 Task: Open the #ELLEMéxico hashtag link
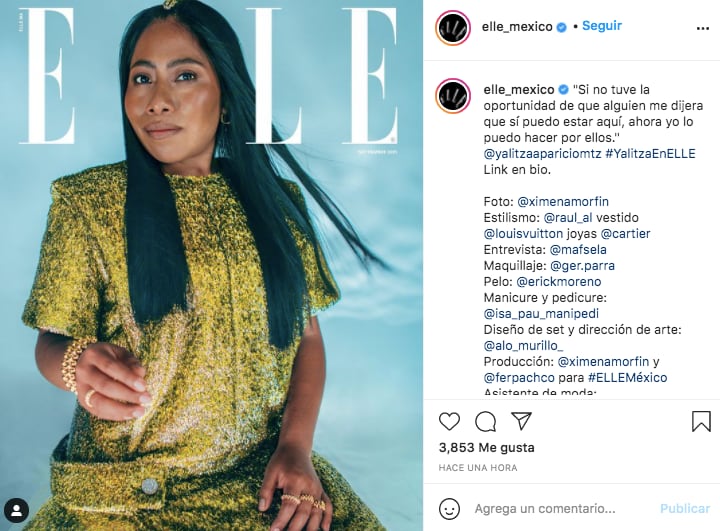[627, 378]
